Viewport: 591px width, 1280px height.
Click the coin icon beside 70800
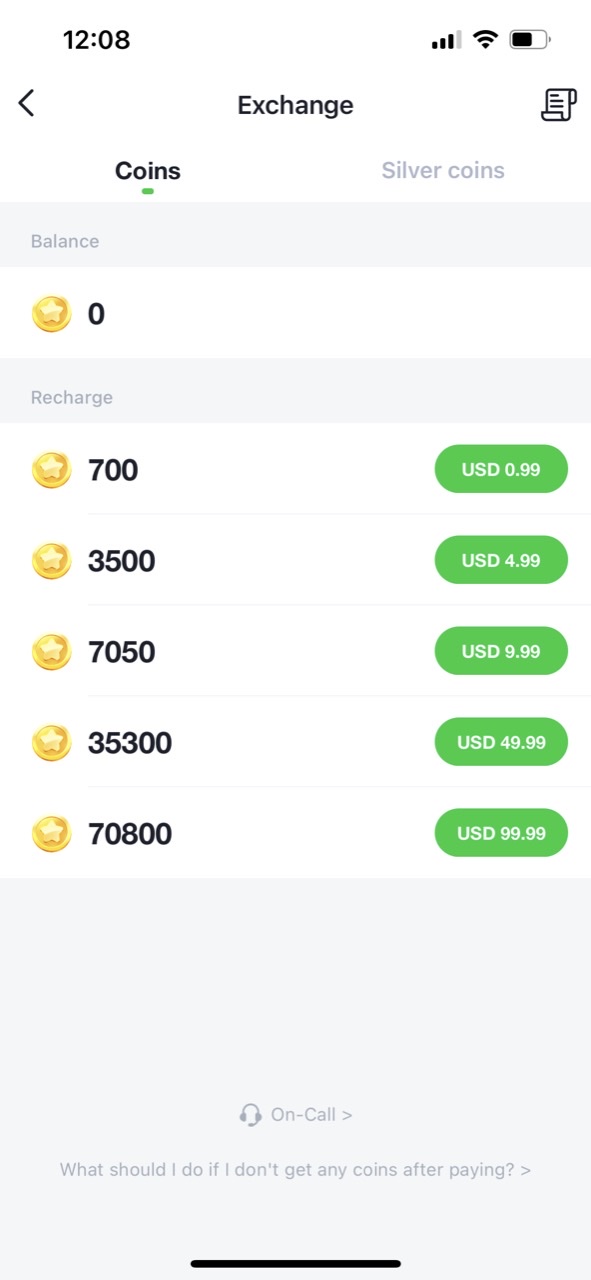pyautogui.click(x=52, y=833)
